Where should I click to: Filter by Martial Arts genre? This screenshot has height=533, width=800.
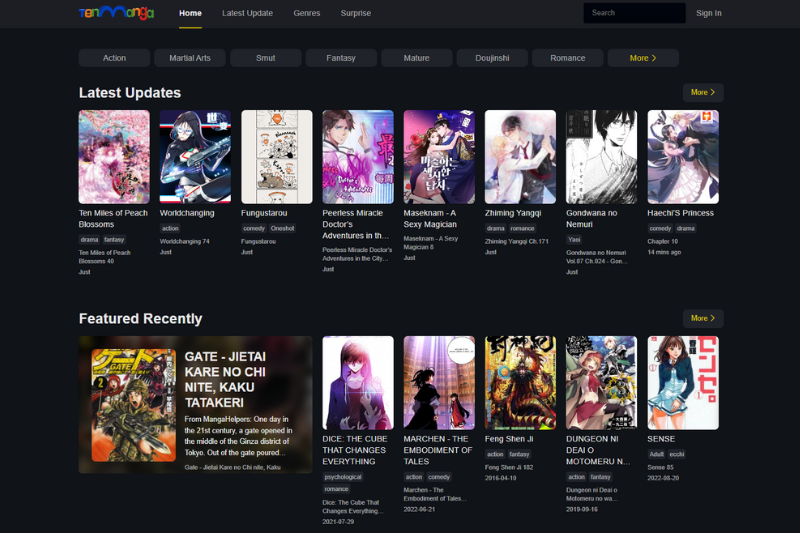point(190,58)
